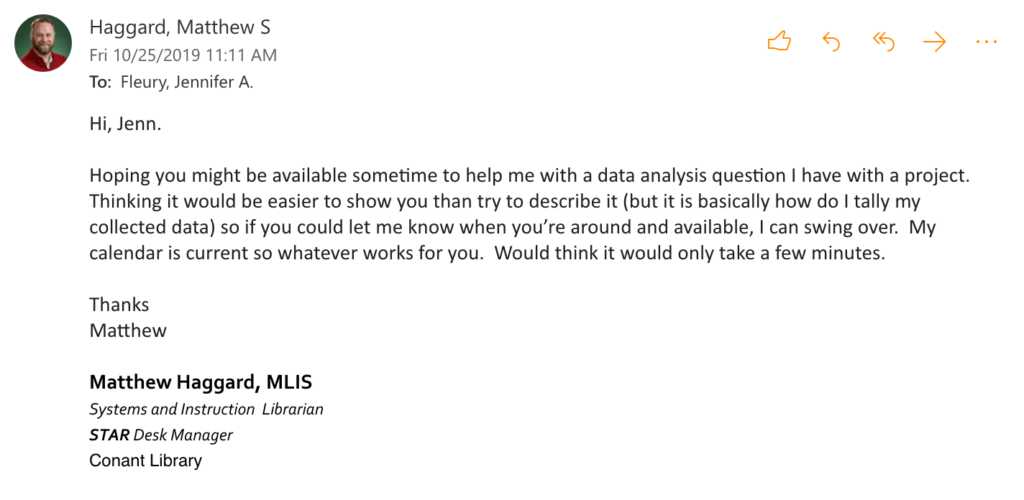The width and height of the screenshot is (1024, 500).
Task: Click the Systems and Instruction Librarian title
Action: click(206, 409)
